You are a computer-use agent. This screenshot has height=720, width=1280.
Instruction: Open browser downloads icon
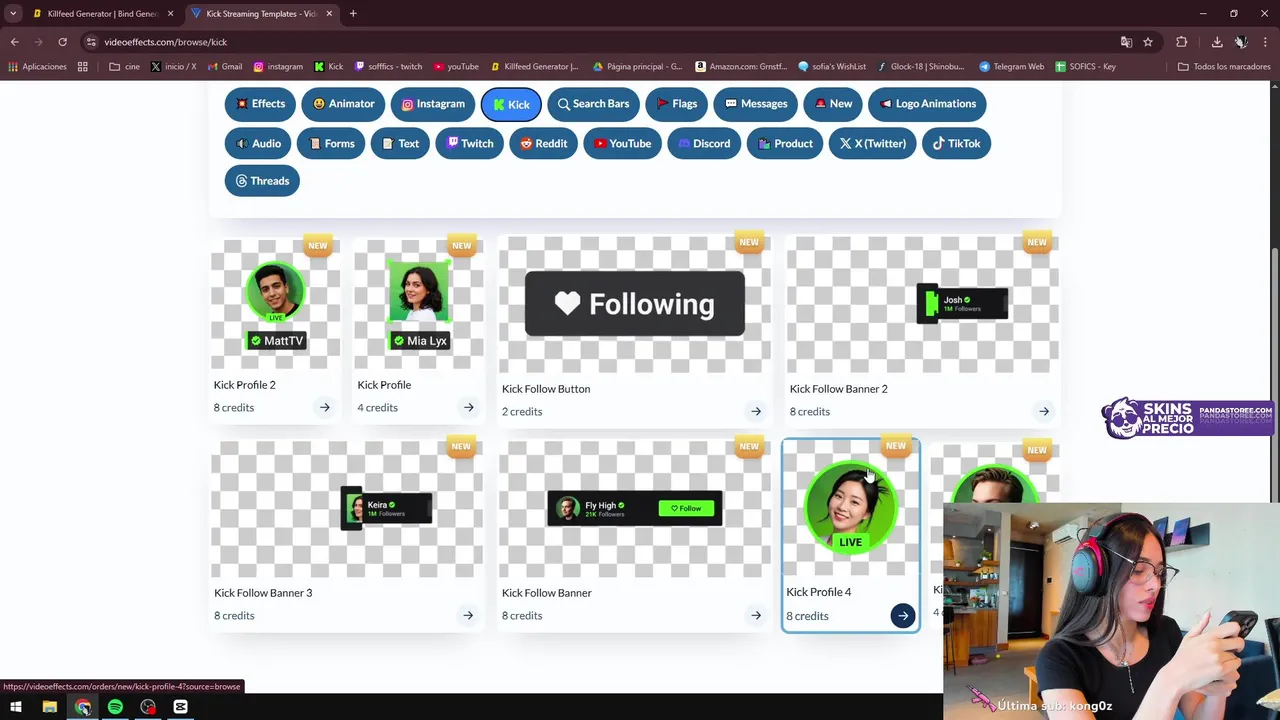1217,42
